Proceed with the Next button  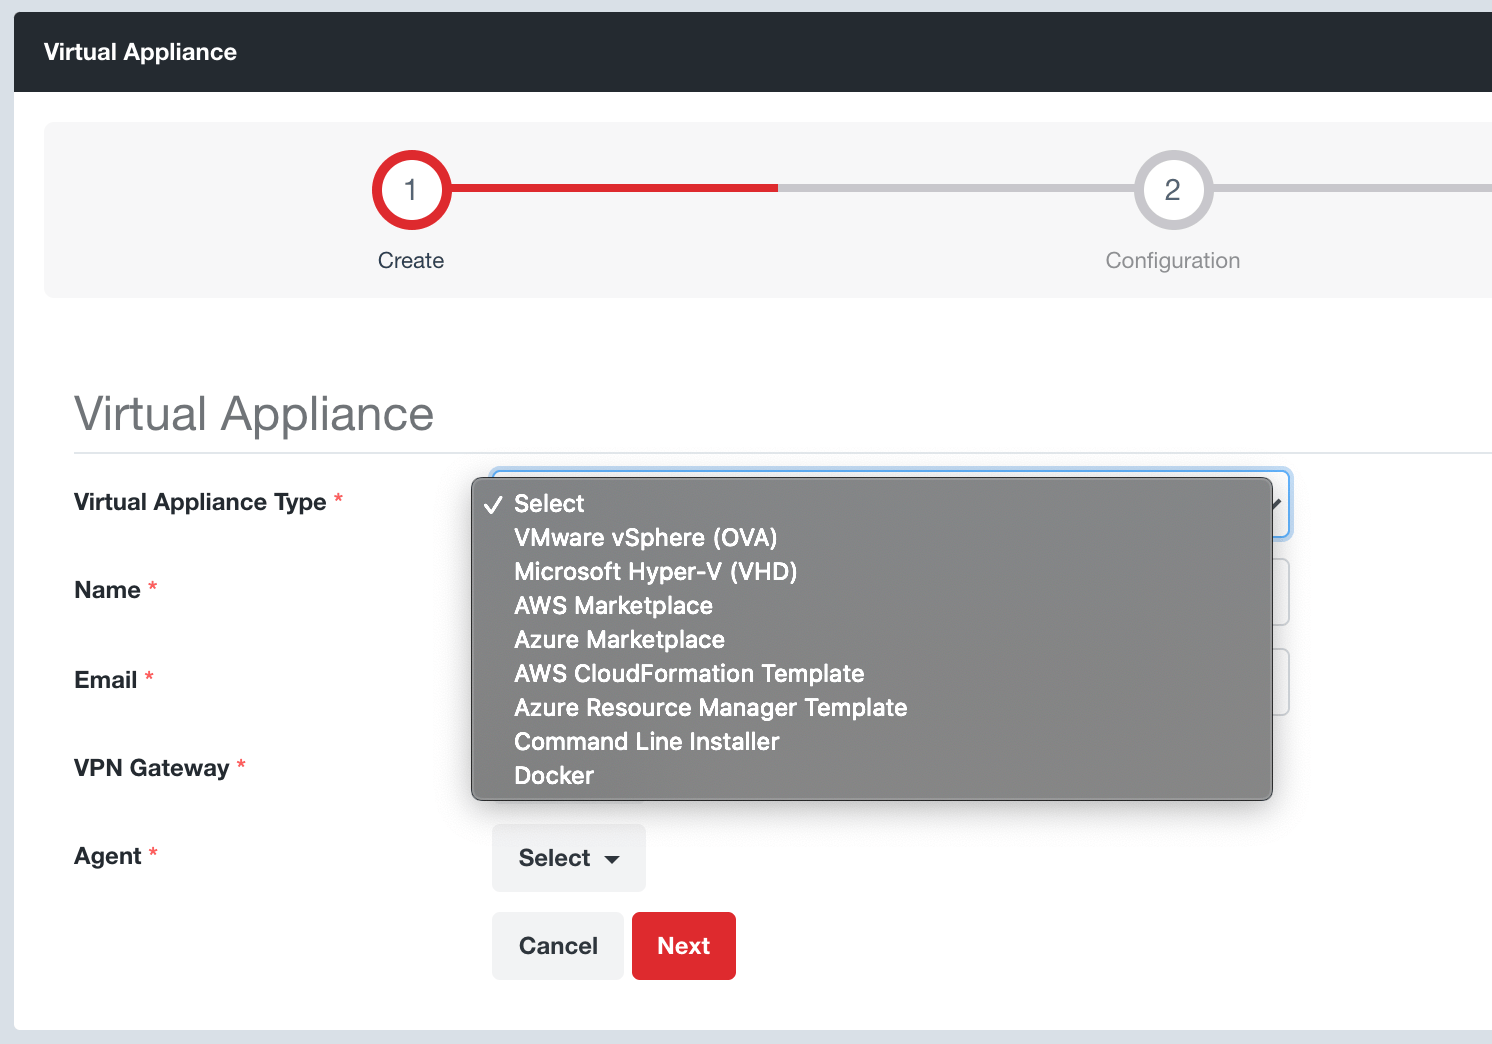684,946
